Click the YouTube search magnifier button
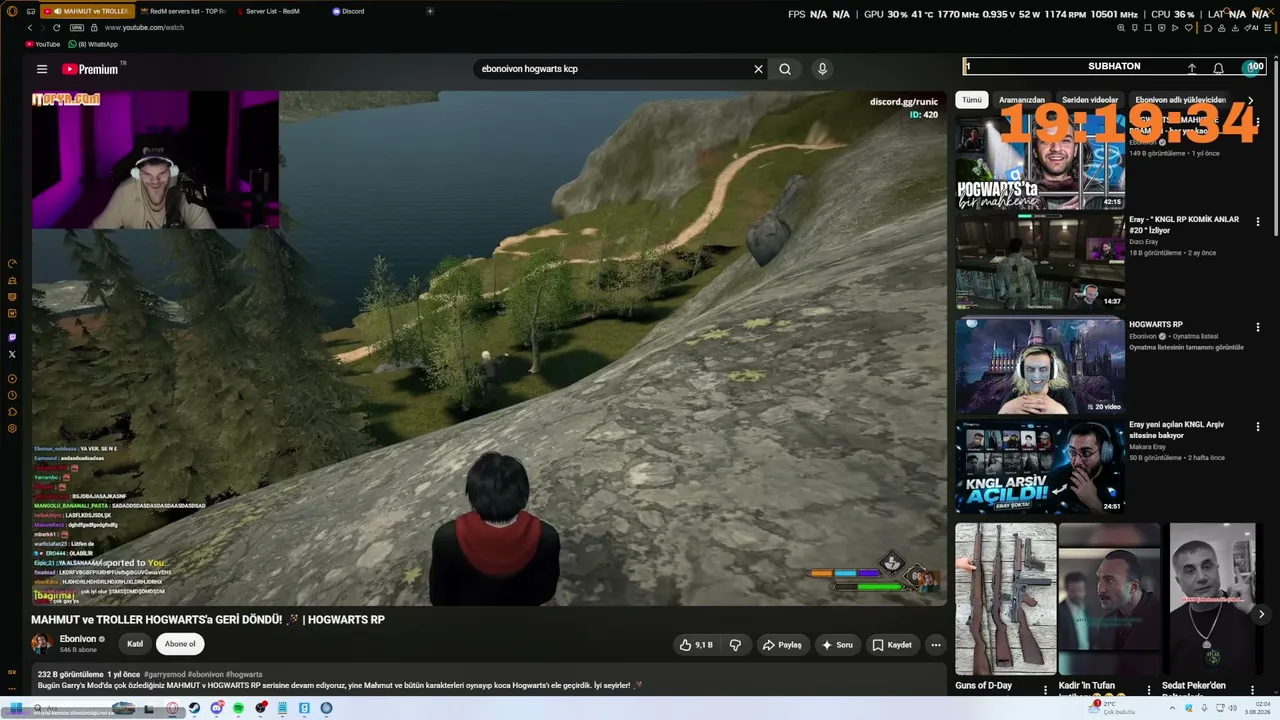The image size is (1280, 720). pyautogui.click(x=785, y=69)
